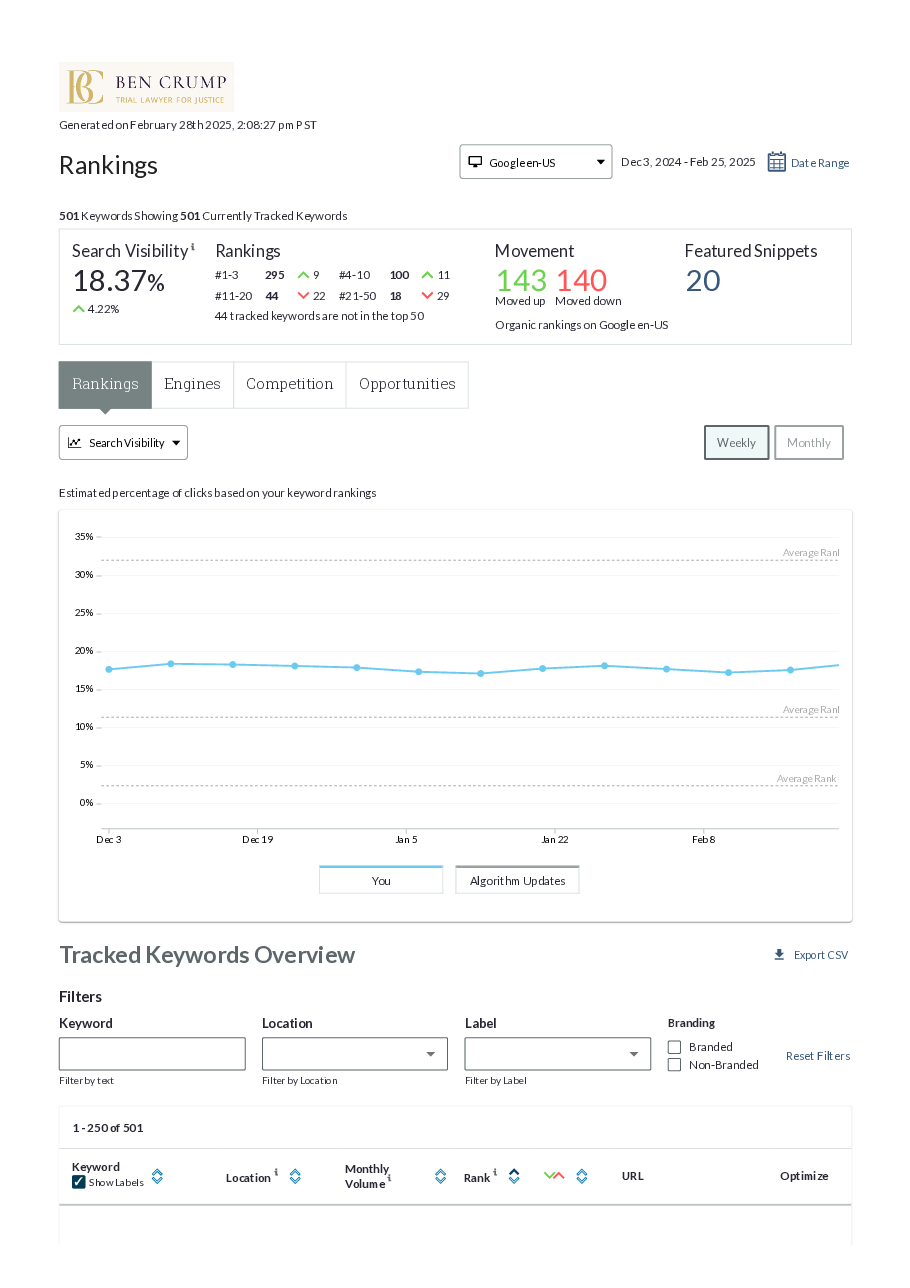Toggle the Algorithm Updates legend item

pyautogui.click(x=517, y=881)
